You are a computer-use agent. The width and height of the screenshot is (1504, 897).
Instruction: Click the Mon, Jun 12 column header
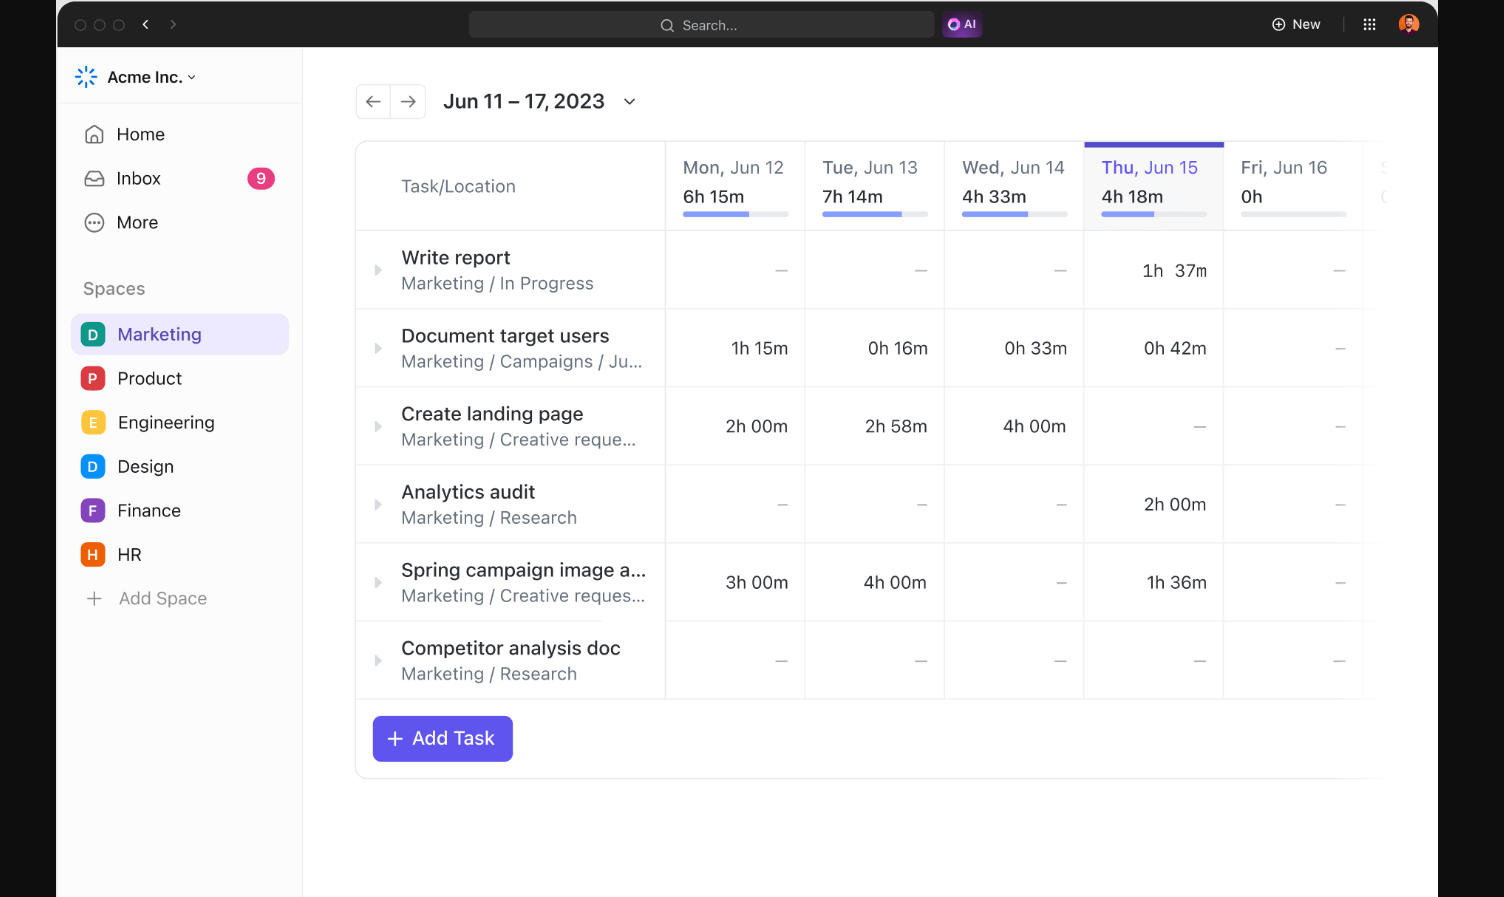tap(735, 186)
